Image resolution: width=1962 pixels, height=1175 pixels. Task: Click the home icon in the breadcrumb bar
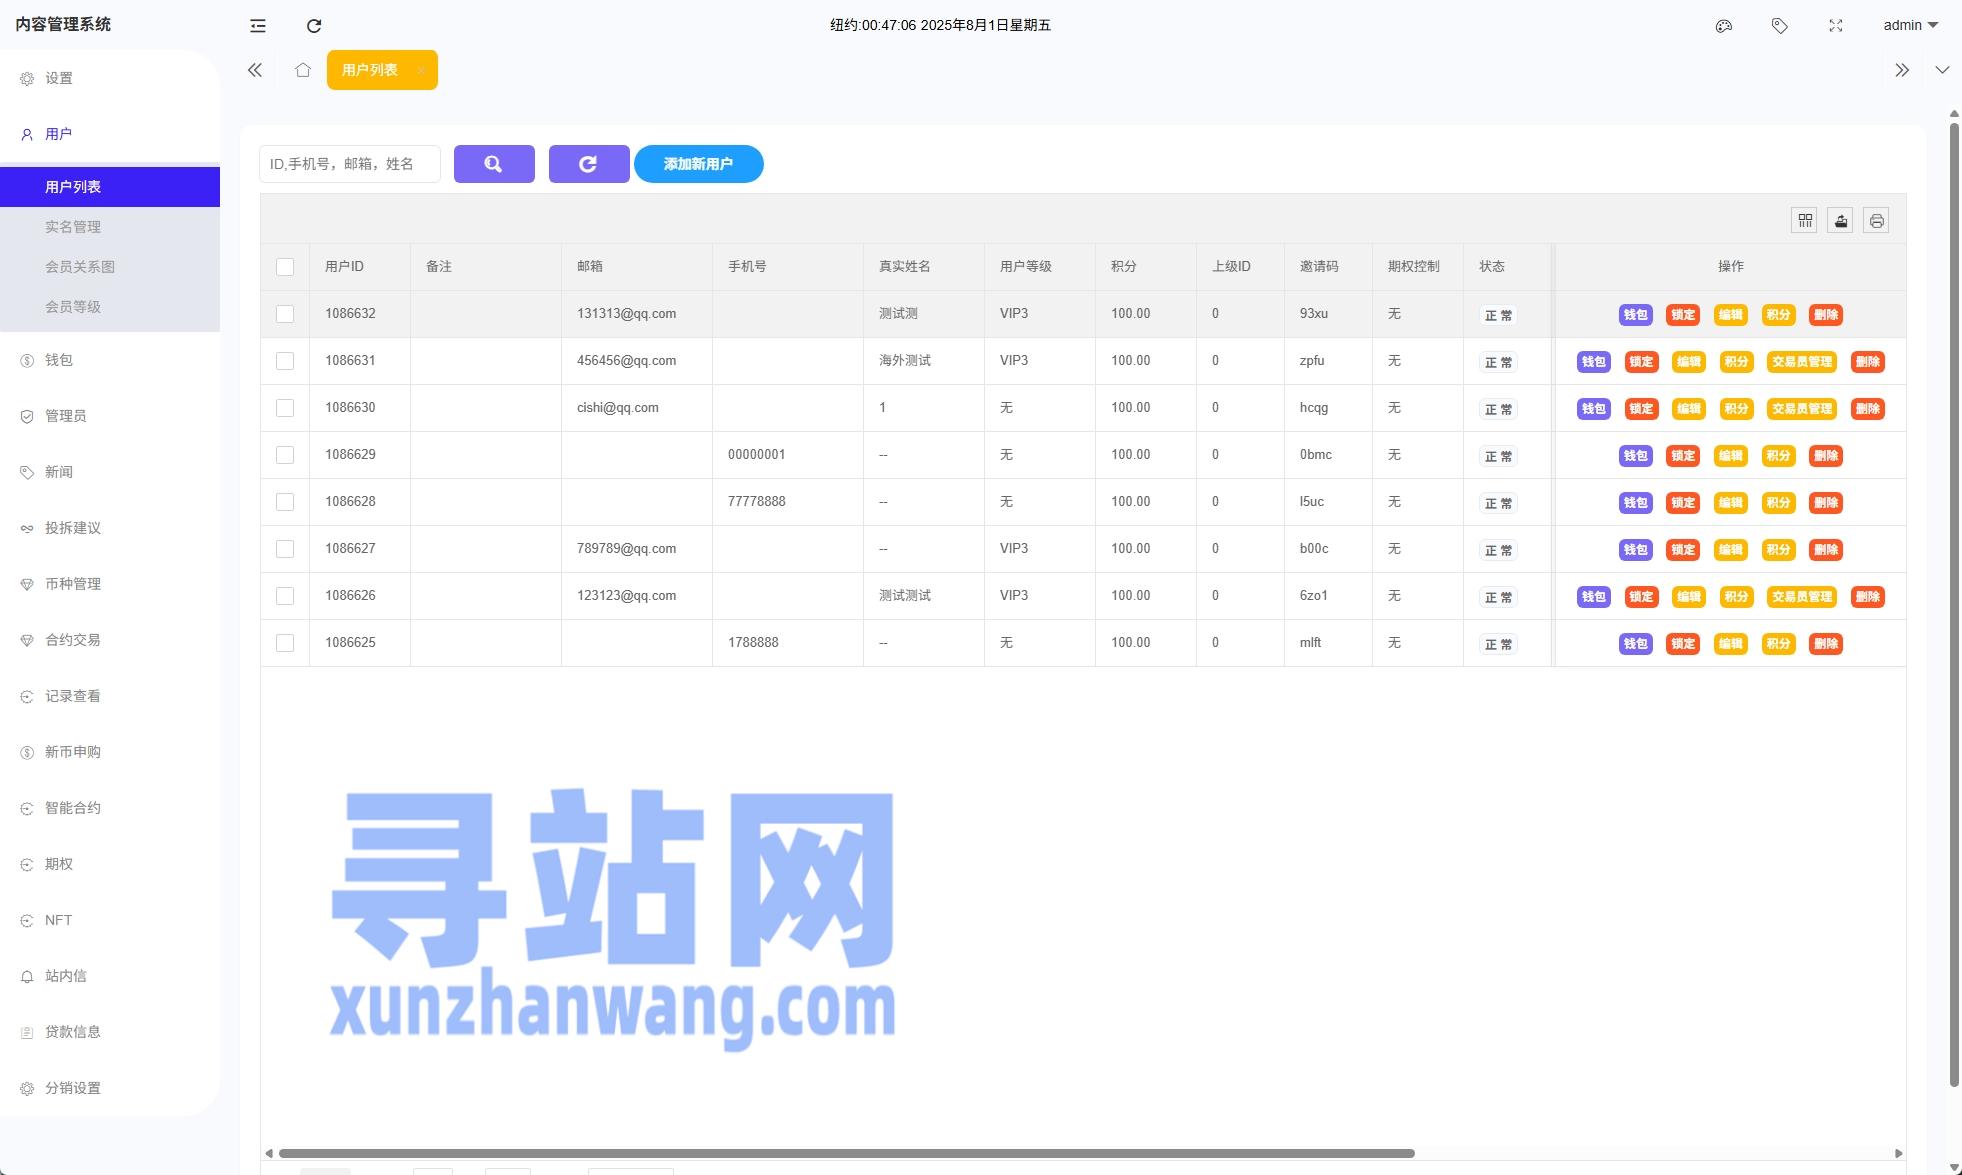tap(303, 69)
